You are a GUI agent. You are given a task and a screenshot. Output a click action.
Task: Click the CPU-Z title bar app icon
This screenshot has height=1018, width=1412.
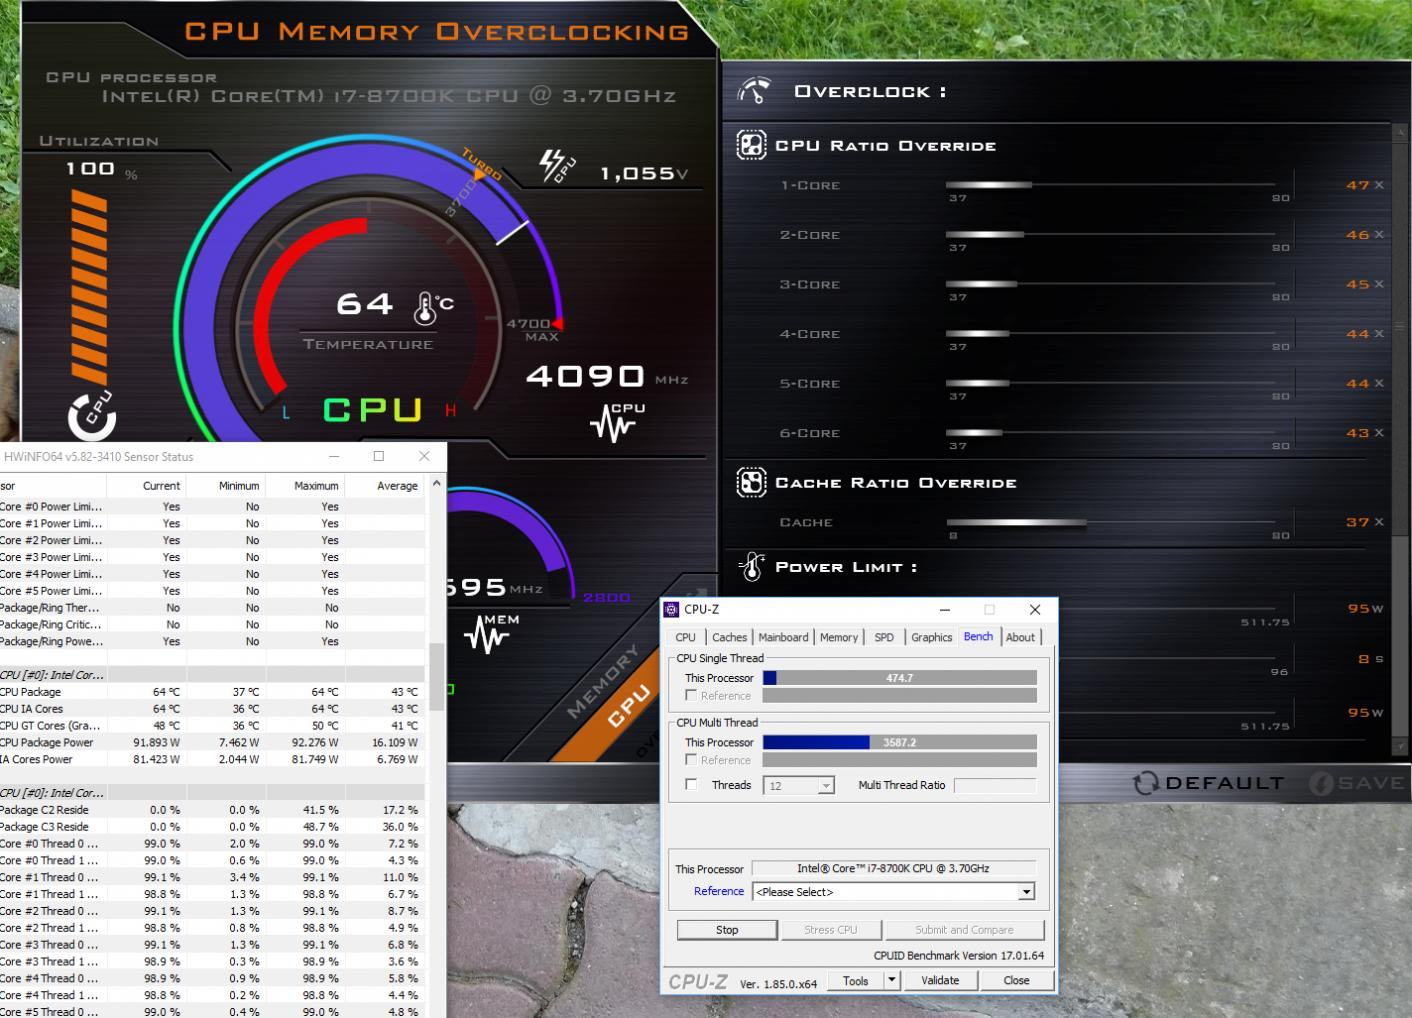[671, 609]
